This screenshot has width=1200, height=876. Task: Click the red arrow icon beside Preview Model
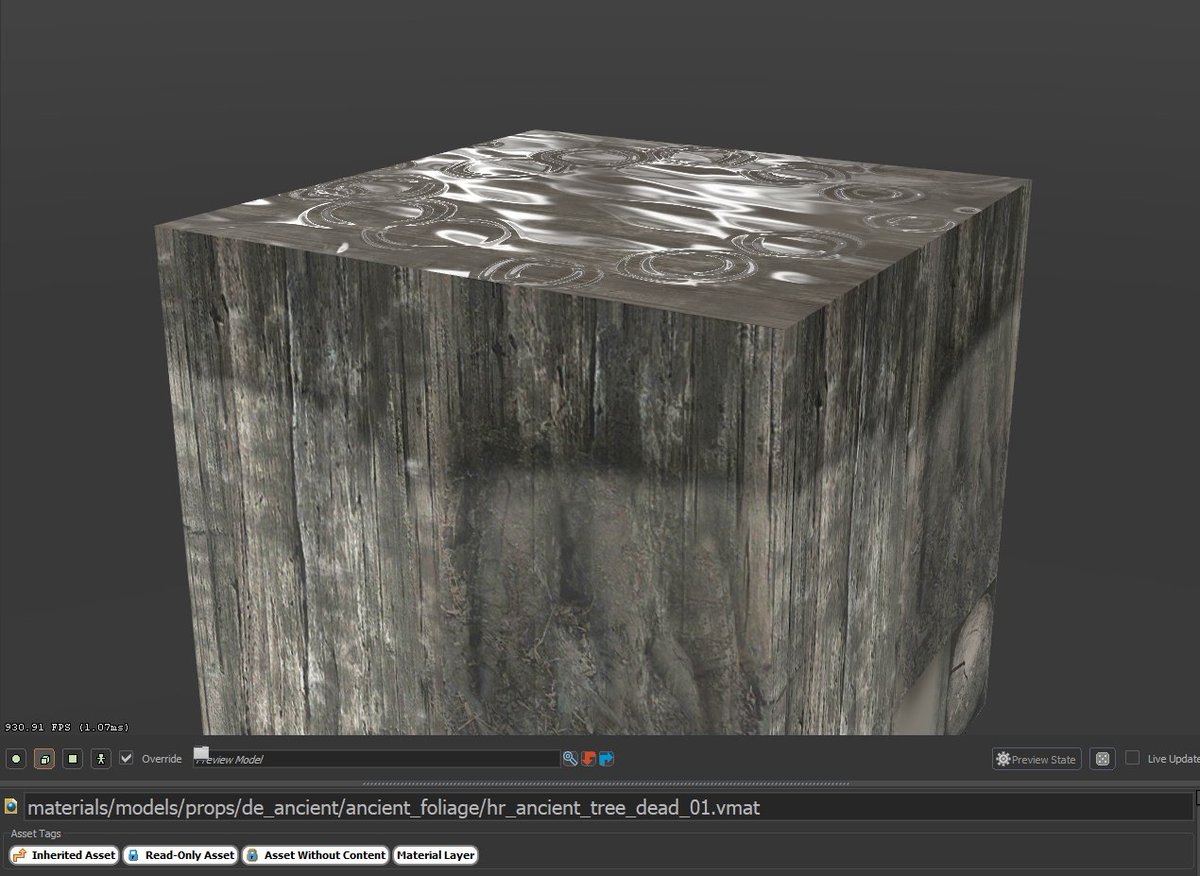coord(588,759)
